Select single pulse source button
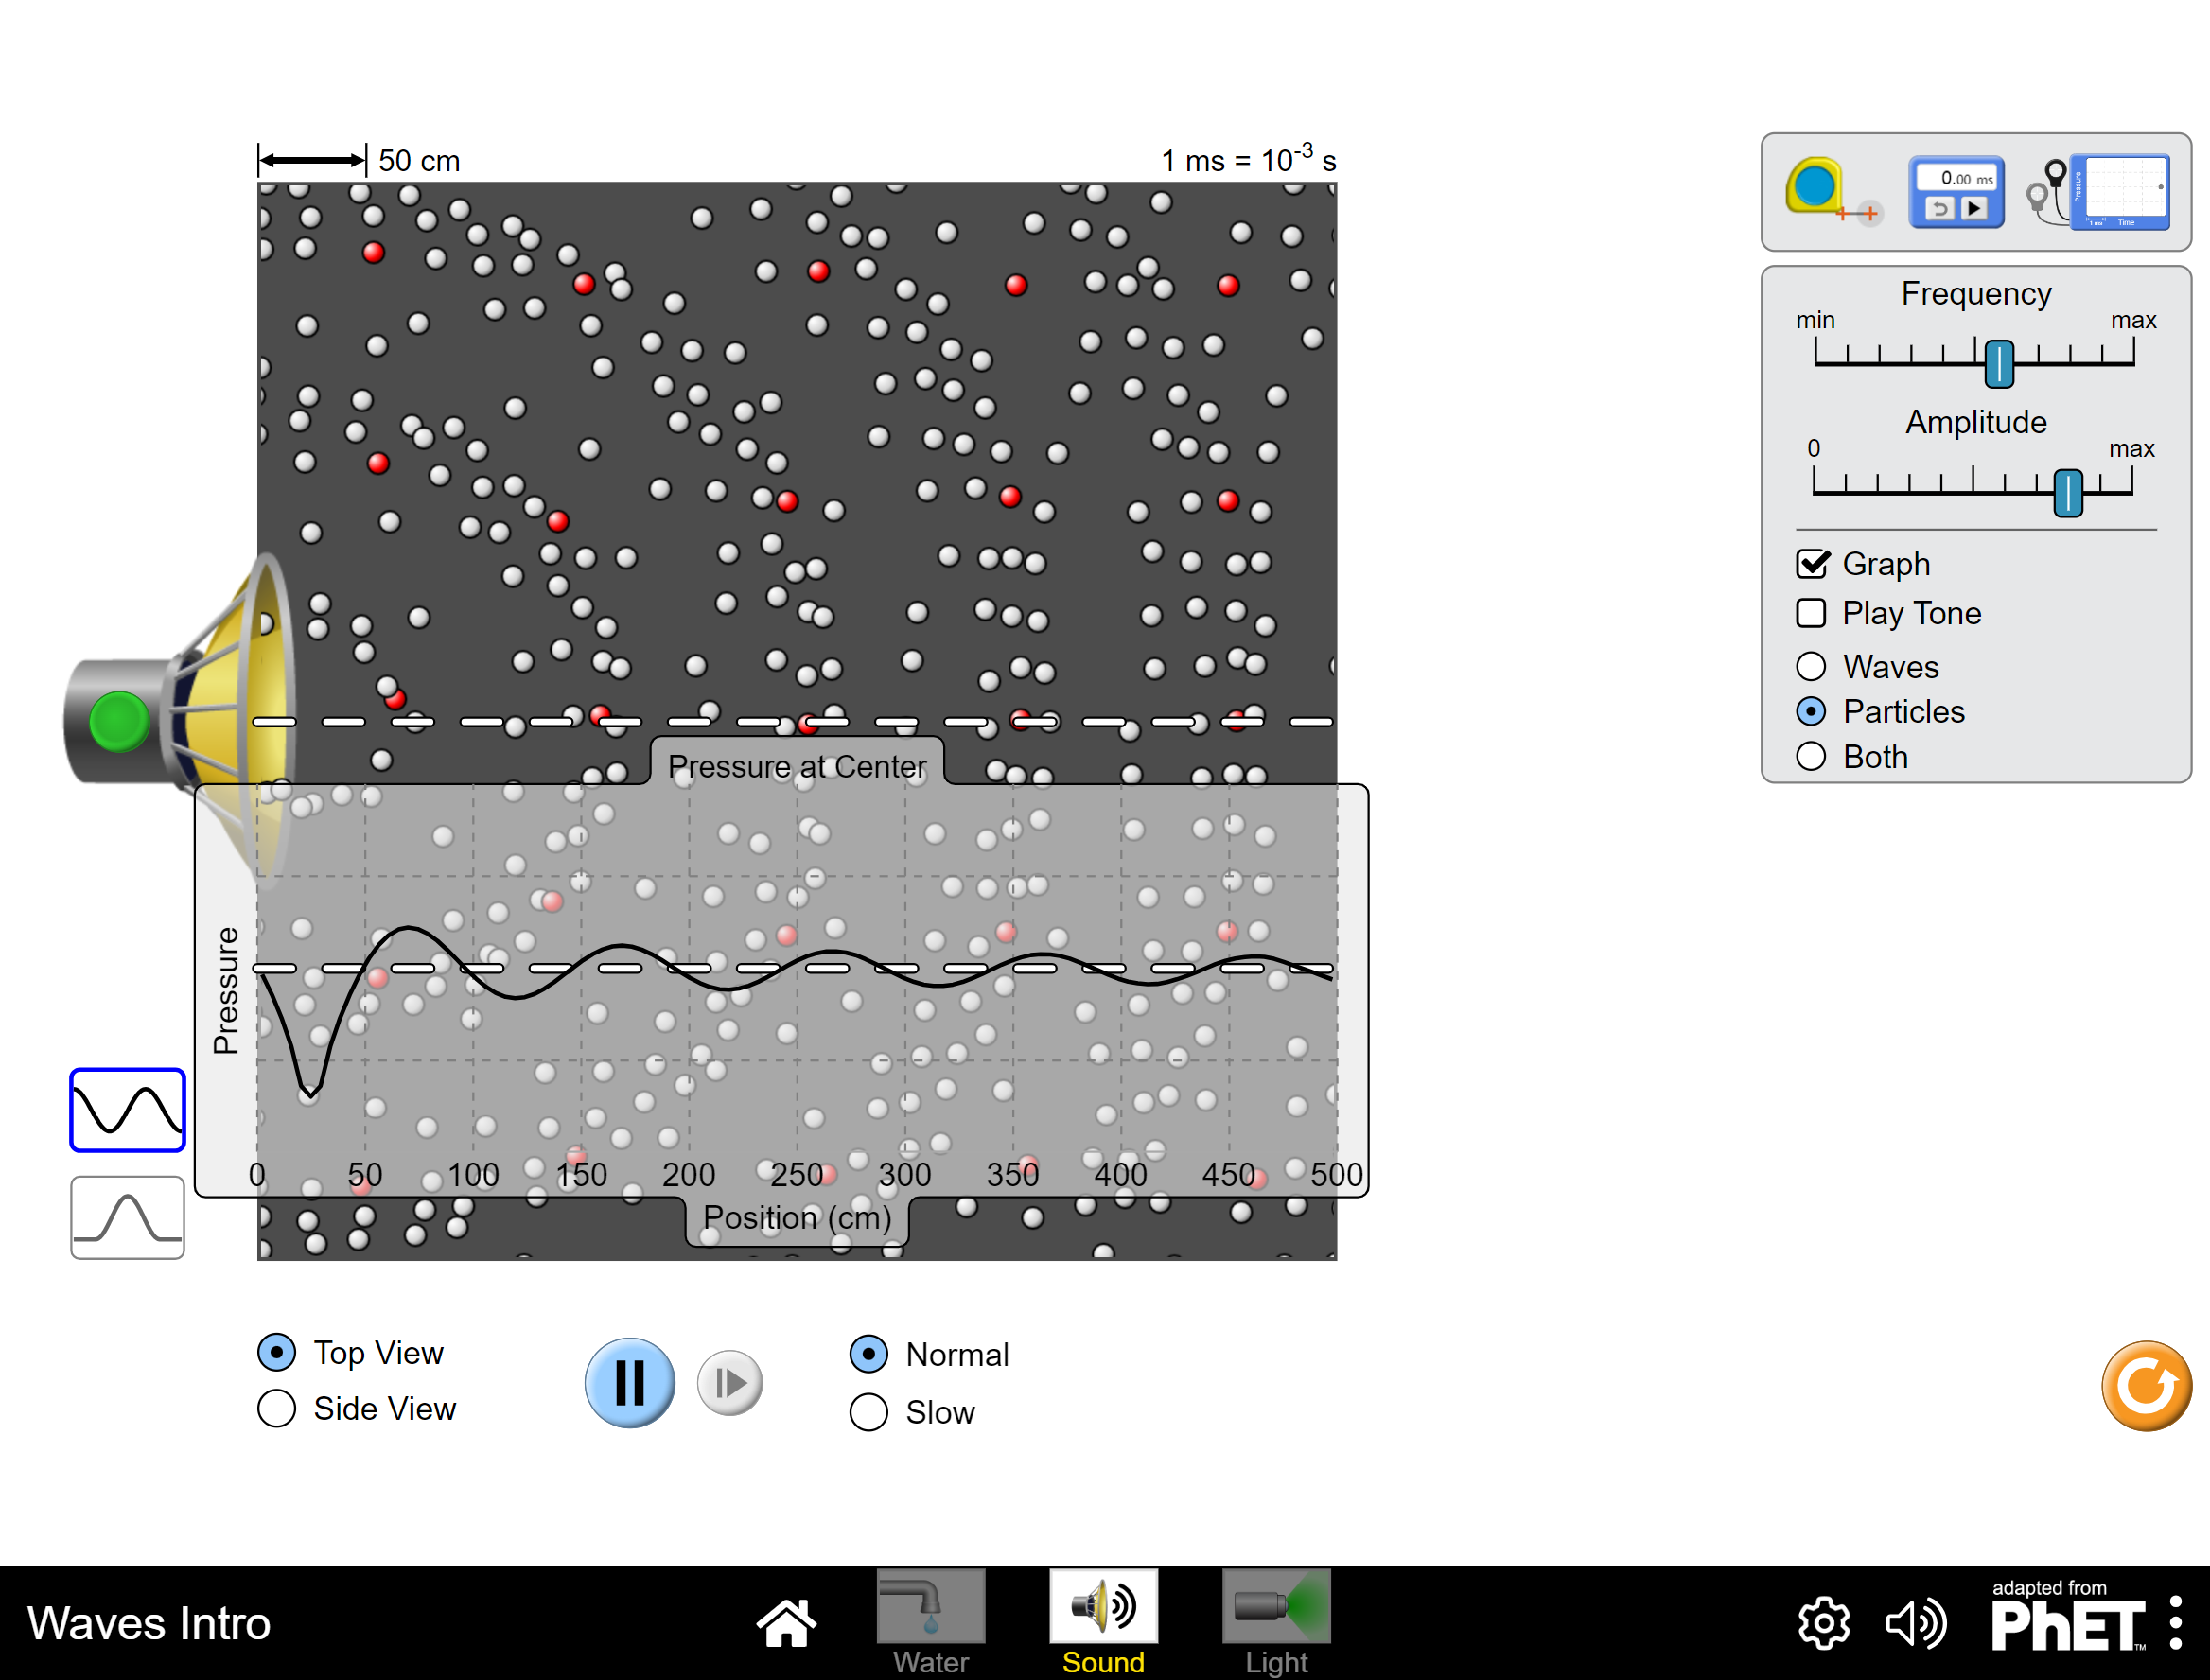The image size is (2210, 1680). [128, 1217]
